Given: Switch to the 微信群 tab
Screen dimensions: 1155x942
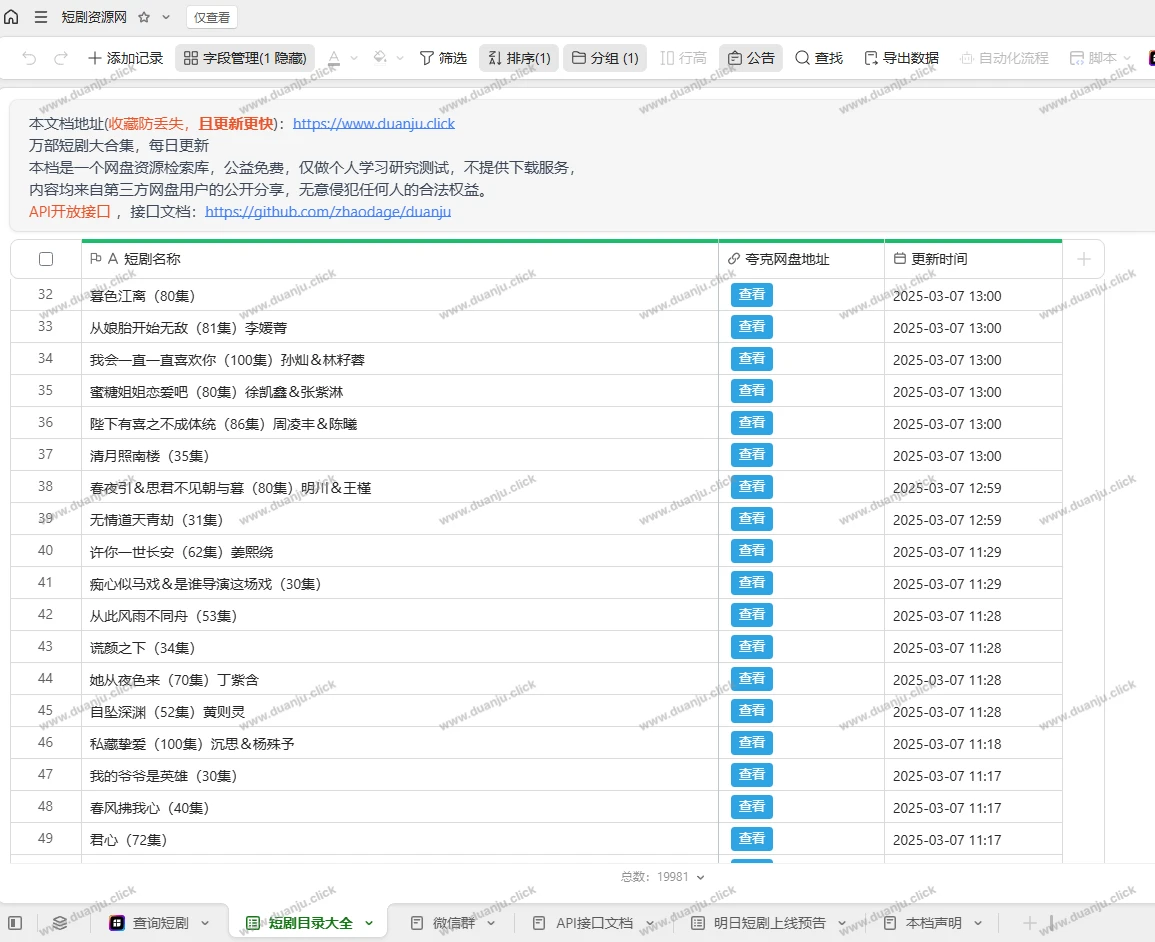Looking at the screenshot, I should click(452, 923).
